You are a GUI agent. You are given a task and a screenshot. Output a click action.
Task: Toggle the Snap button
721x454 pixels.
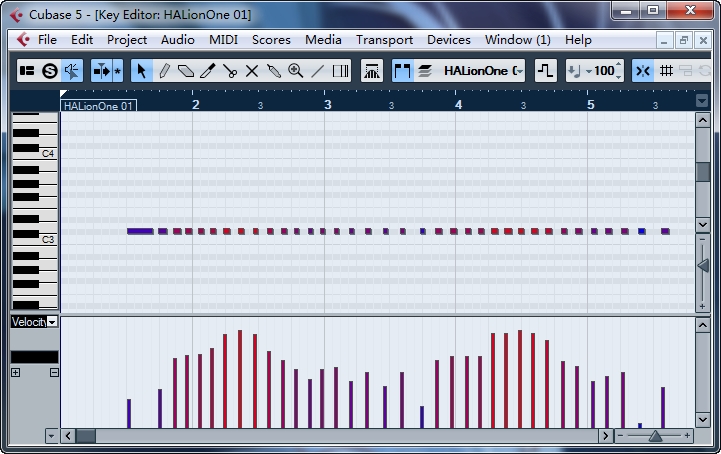point(642,71)
